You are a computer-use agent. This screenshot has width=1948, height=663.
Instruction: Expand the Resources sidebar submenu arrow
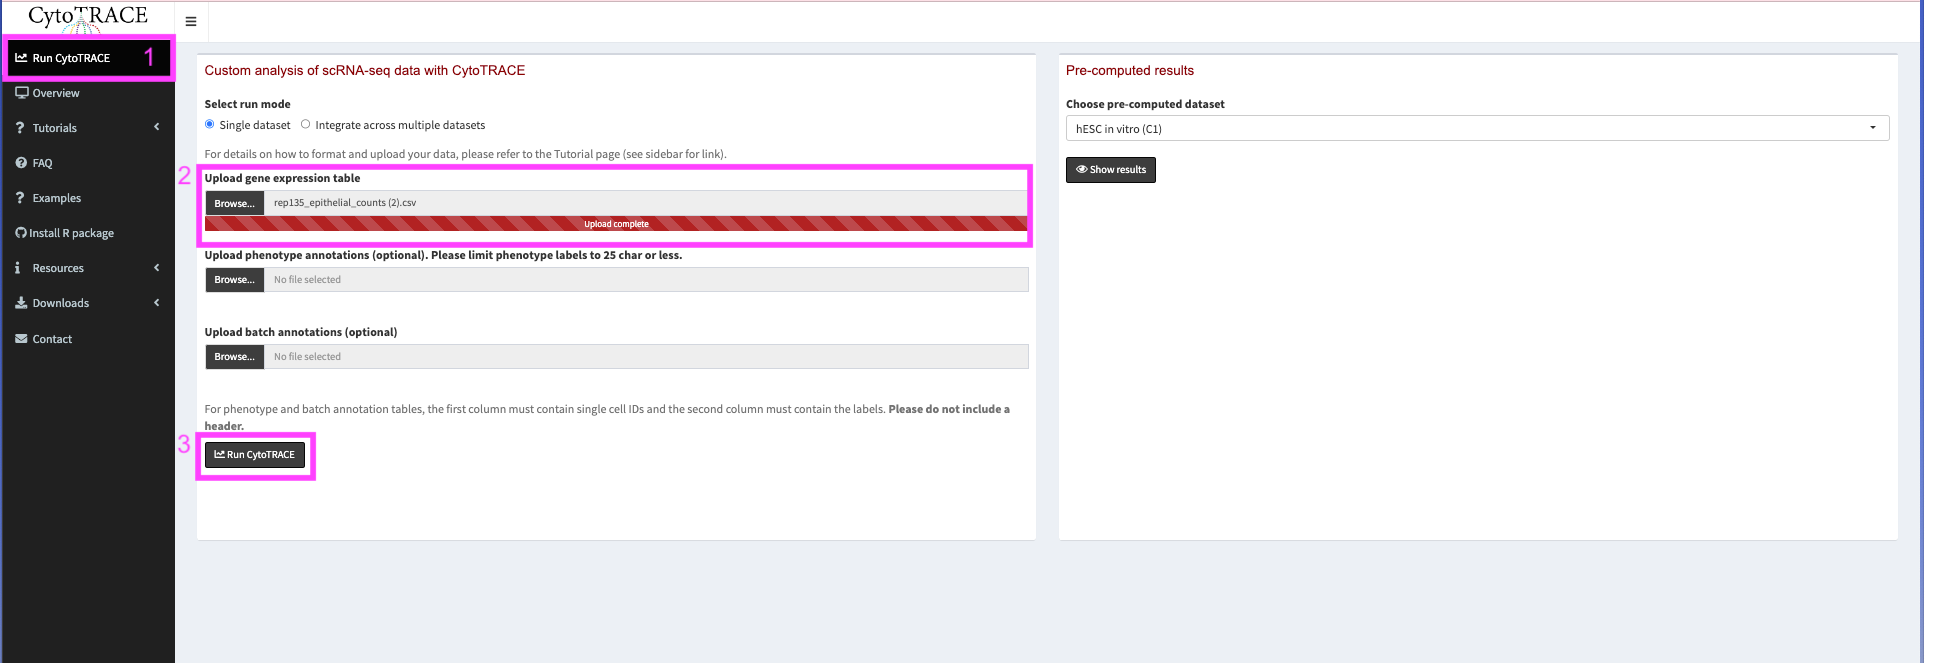tap(157, 267)
